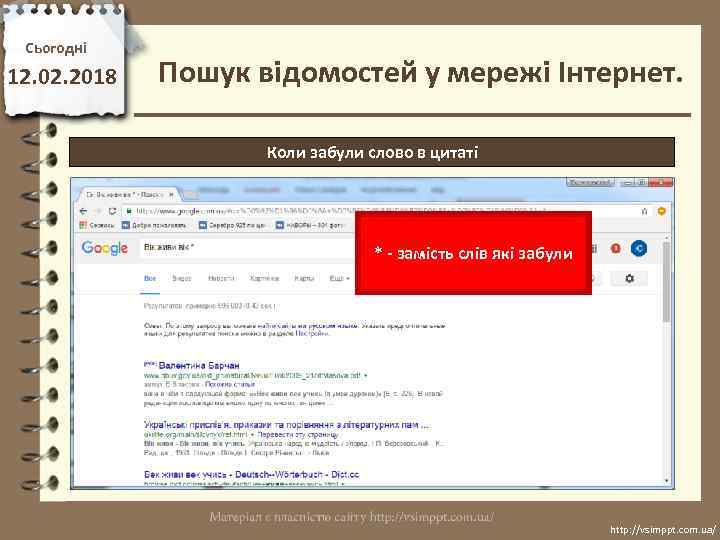Click the slide title 'Пошук відомостей у мережі Інтернет.'
Screen dimensions: 720x540
coord(420,73)
